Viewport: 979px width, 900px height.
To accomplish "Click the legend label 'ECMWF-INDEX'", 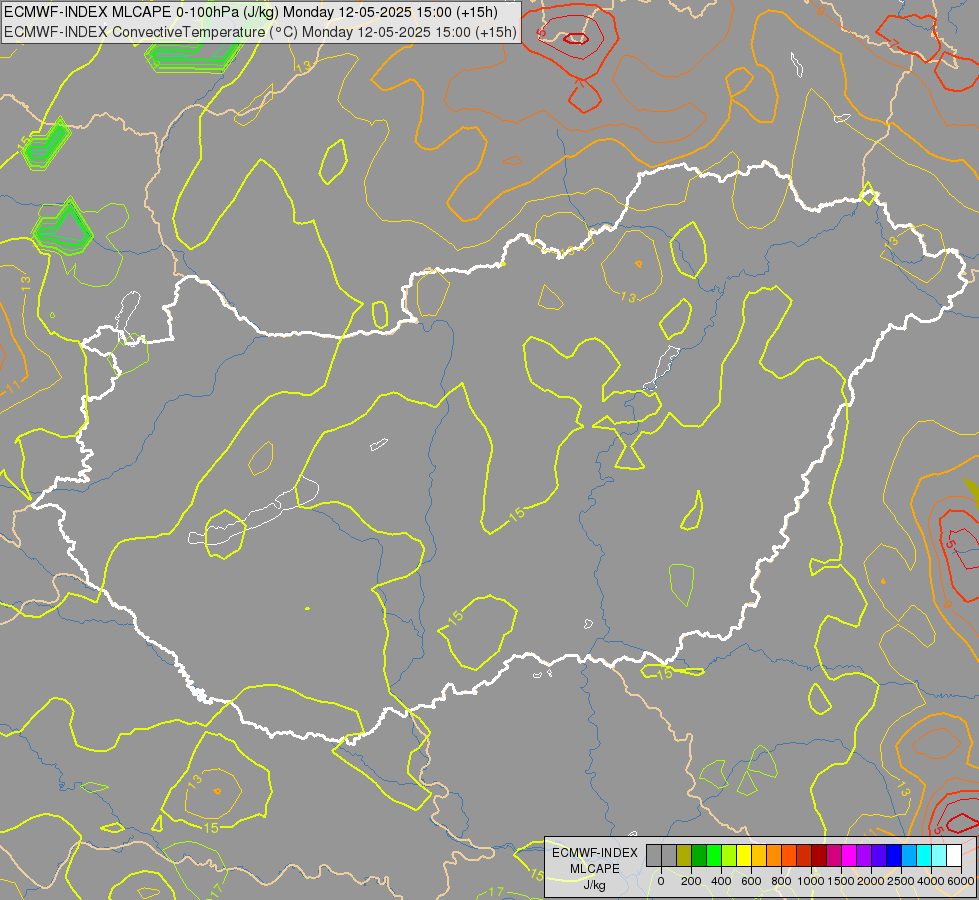I will (x=595, y=853).
